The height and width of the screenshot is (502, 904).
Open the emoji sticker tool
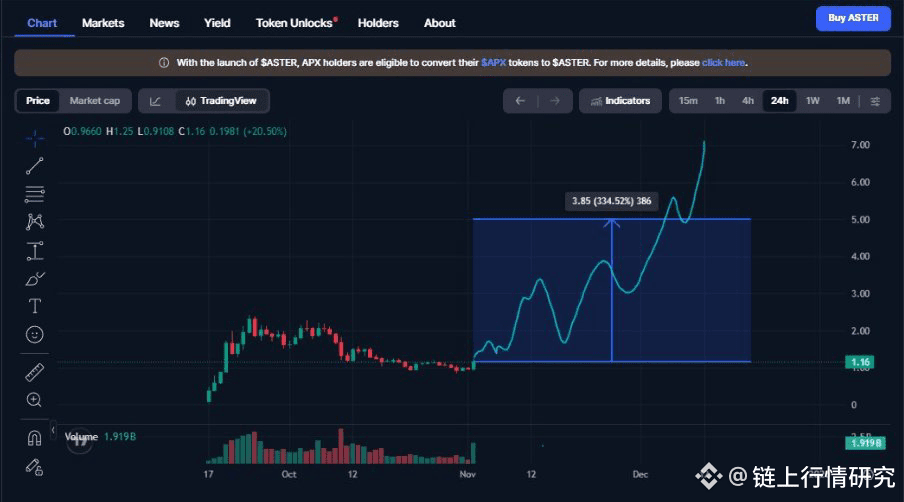click(34, 334)
